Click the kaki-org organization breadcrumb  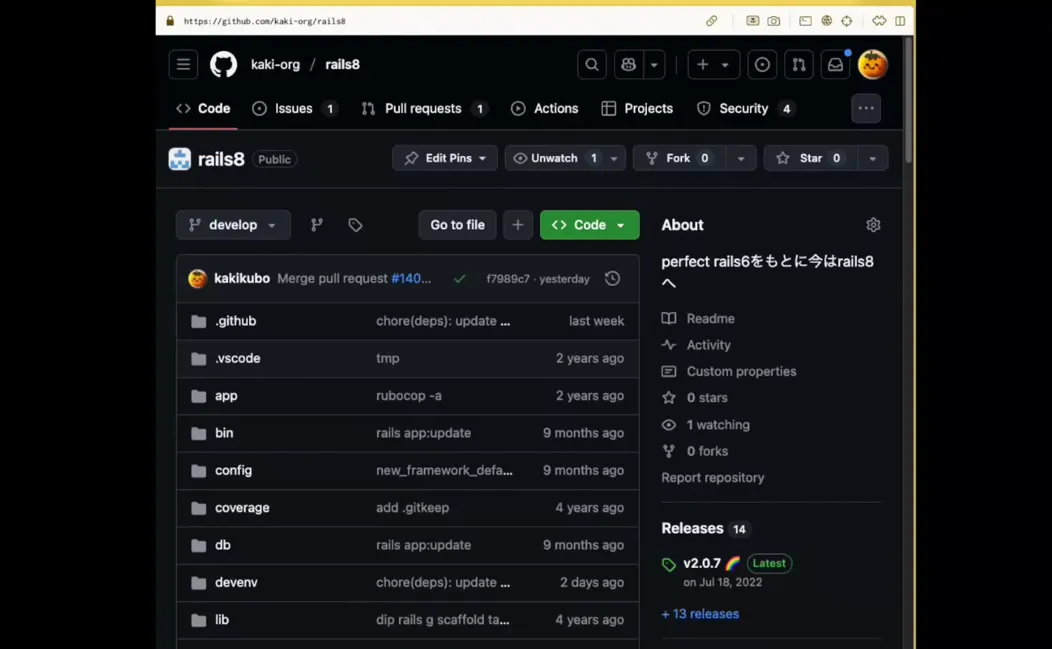point(275,64)
